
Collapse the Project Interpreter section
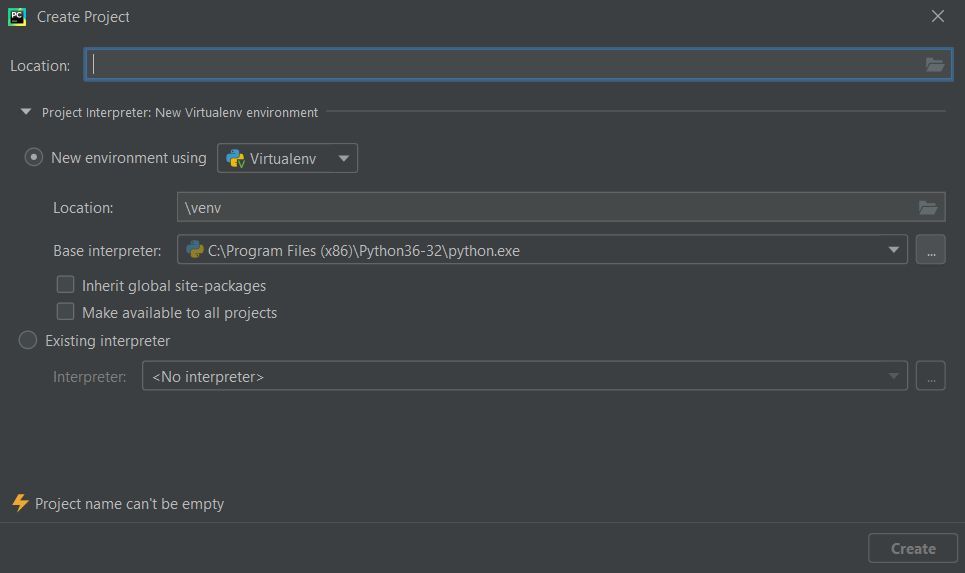pyautogui.click(x=26, y=112)
